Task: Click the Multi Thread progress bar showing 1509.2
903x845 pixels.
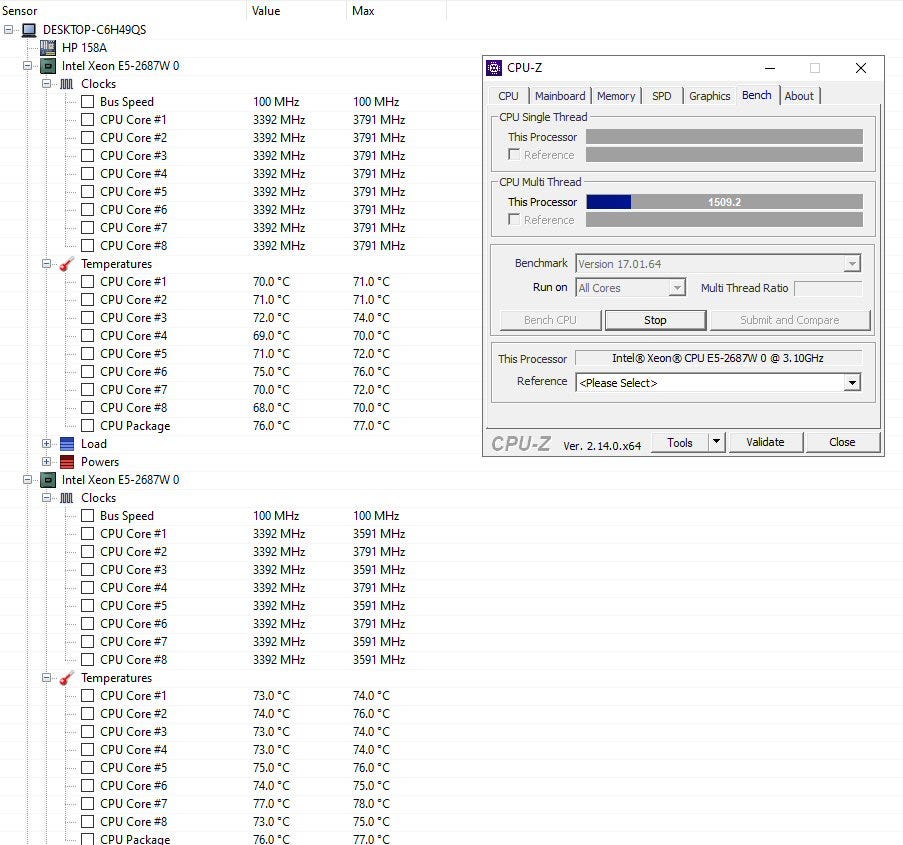Action: point(724,202)
